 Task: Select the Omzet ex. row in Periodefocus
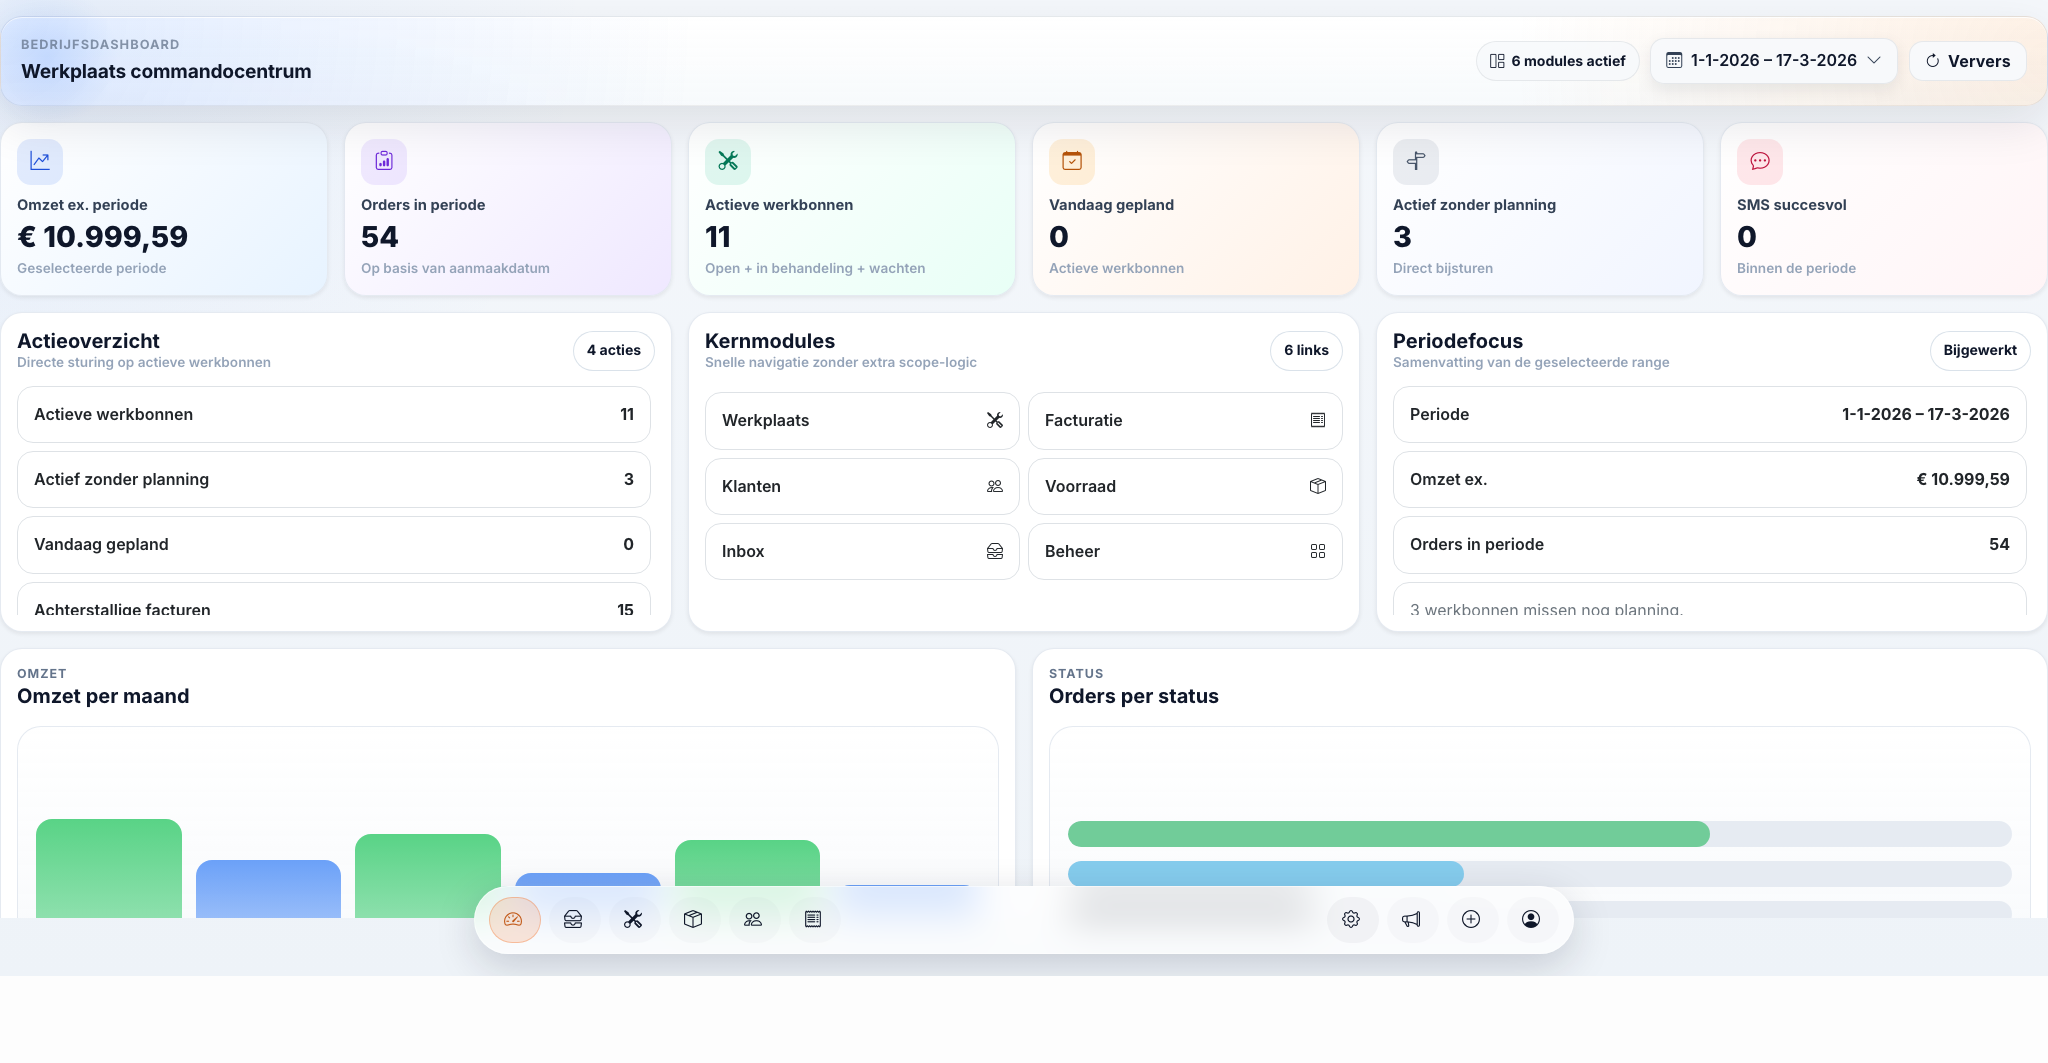click(x=1710, y=479)
